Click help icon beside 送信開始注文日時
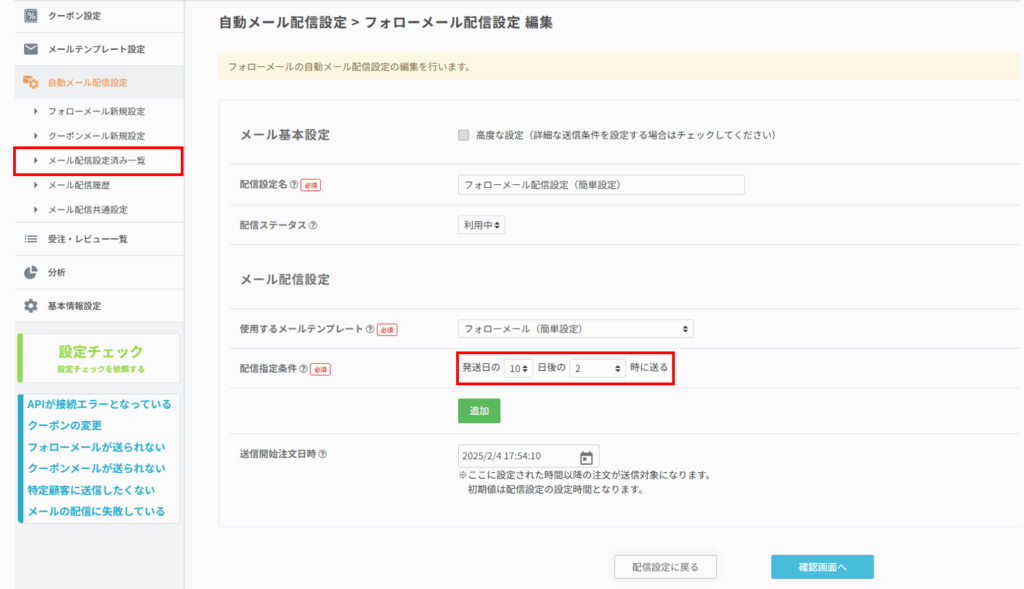This screenshot has height=589, width=1024. pyautogui.click(x=323, y=454)
